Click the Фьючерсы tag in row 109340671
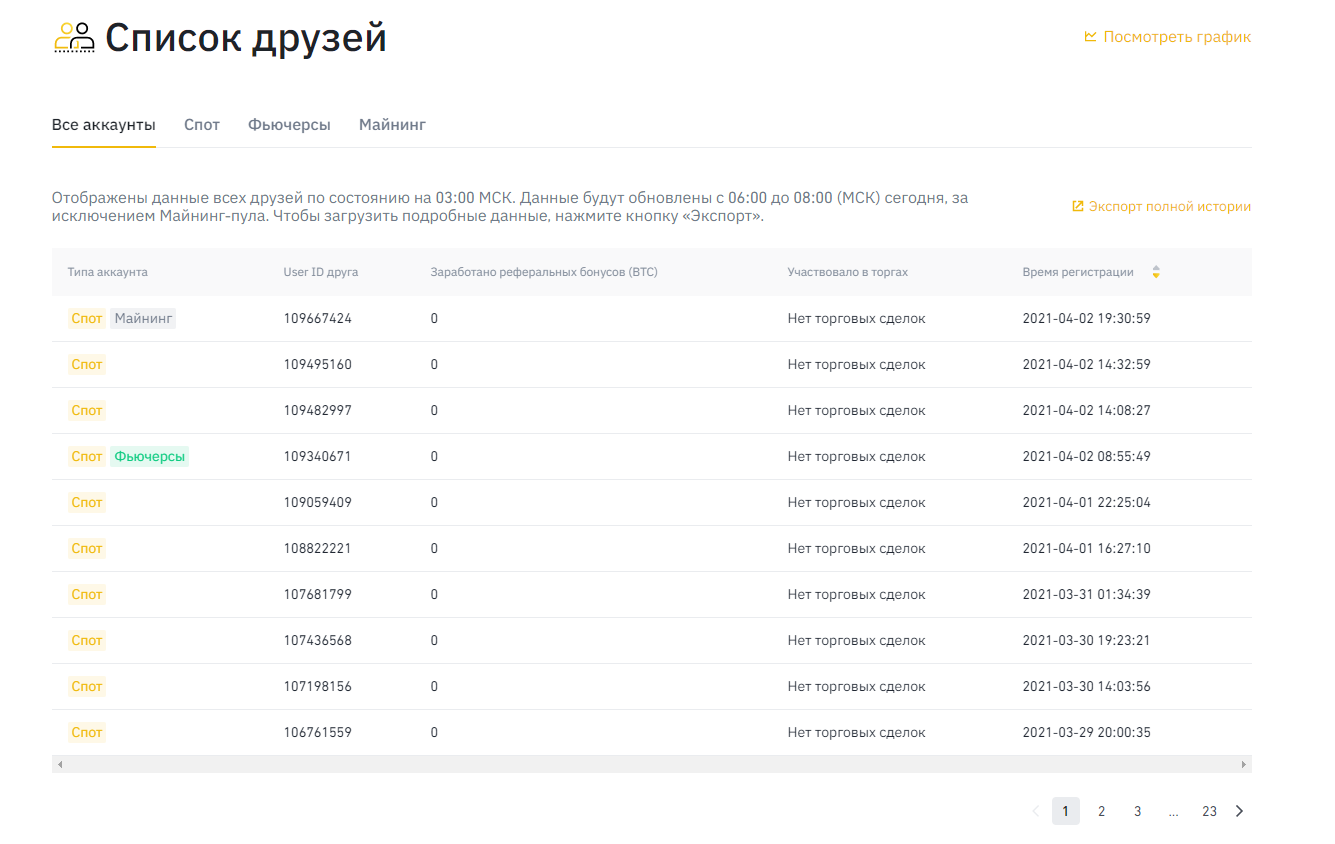Image resolution: width=1335 pixels, height=844 pixels. click(149, 457)
